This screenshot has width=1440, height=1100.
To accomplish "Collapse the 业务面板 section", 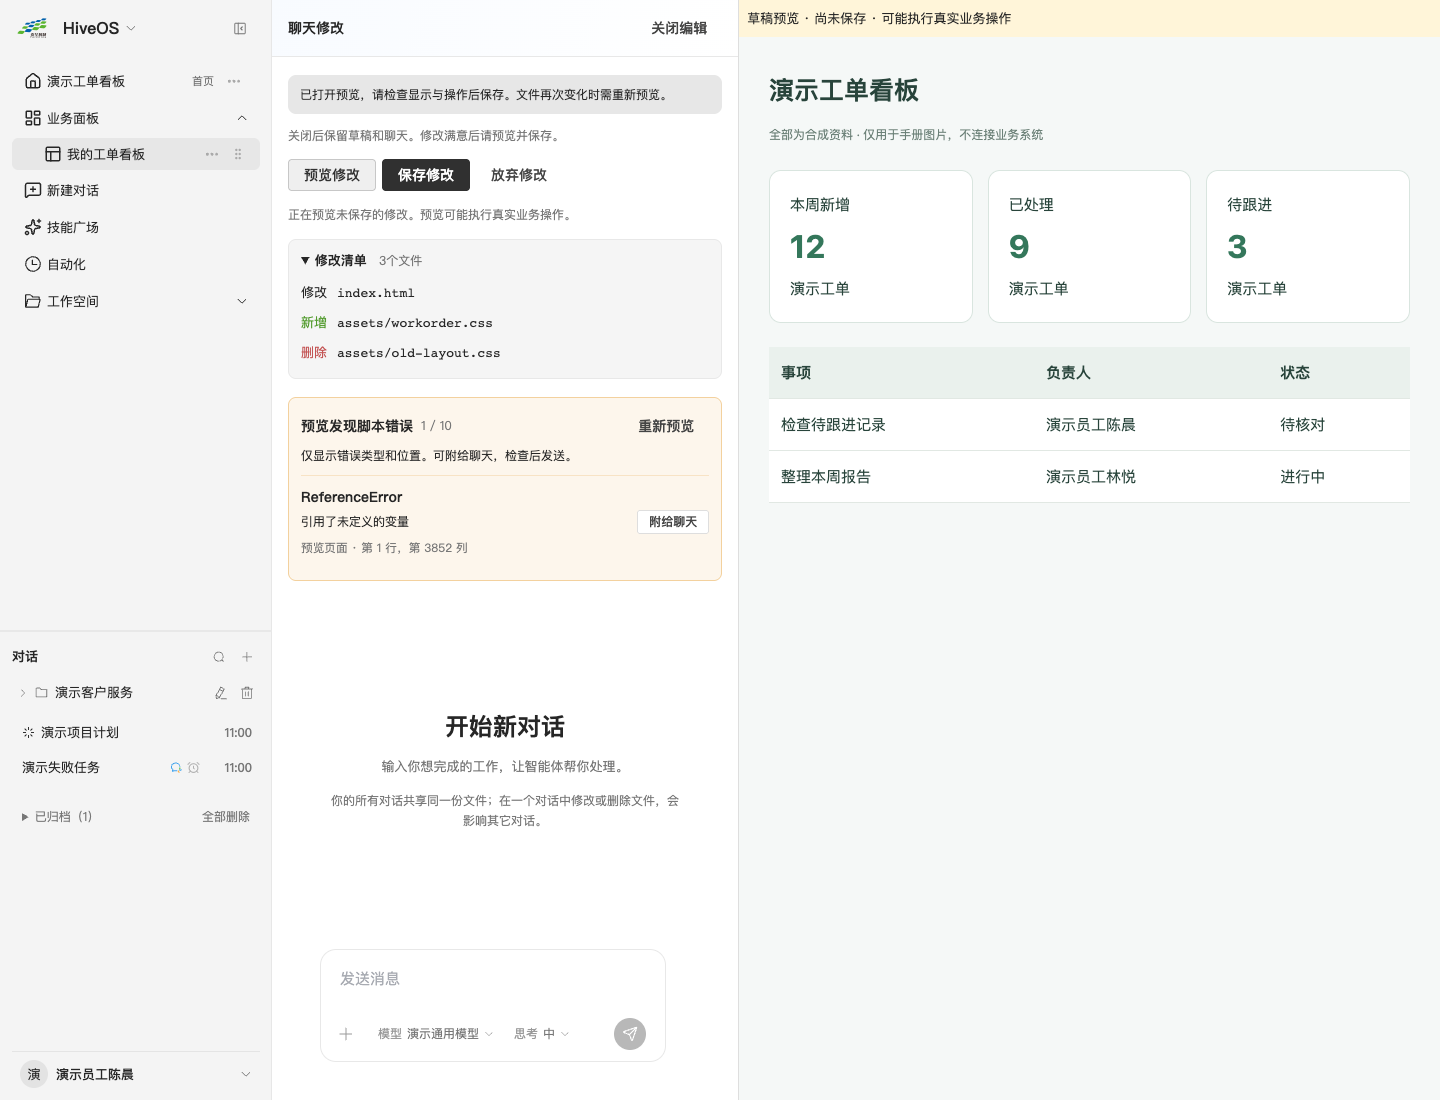I will 242,118.
